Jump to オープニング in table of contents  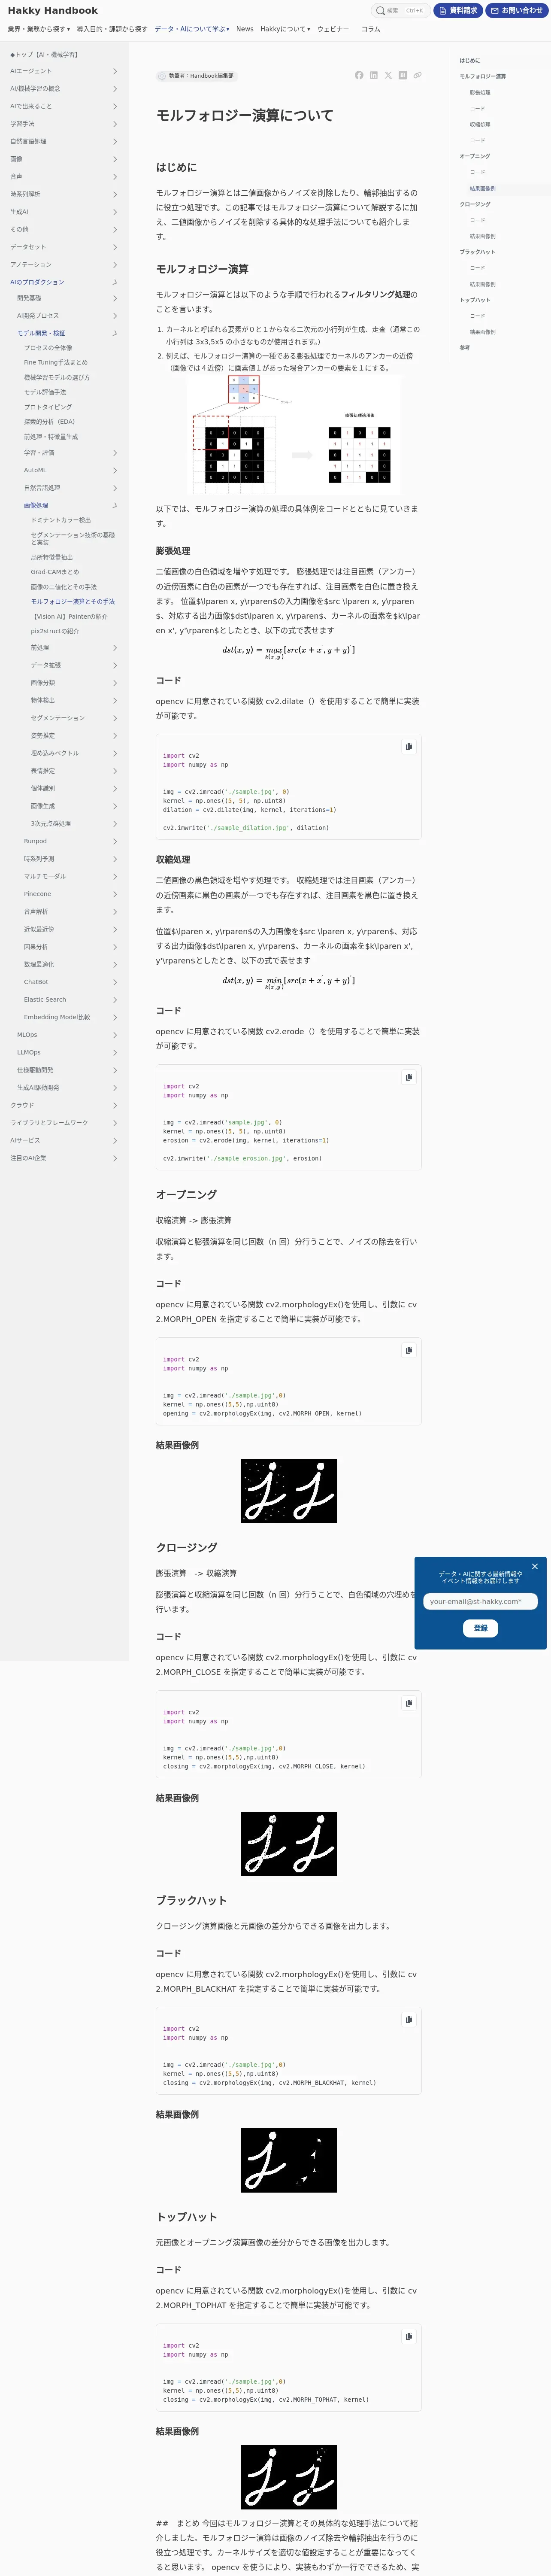pyautogui.click(x=475, y=156)
